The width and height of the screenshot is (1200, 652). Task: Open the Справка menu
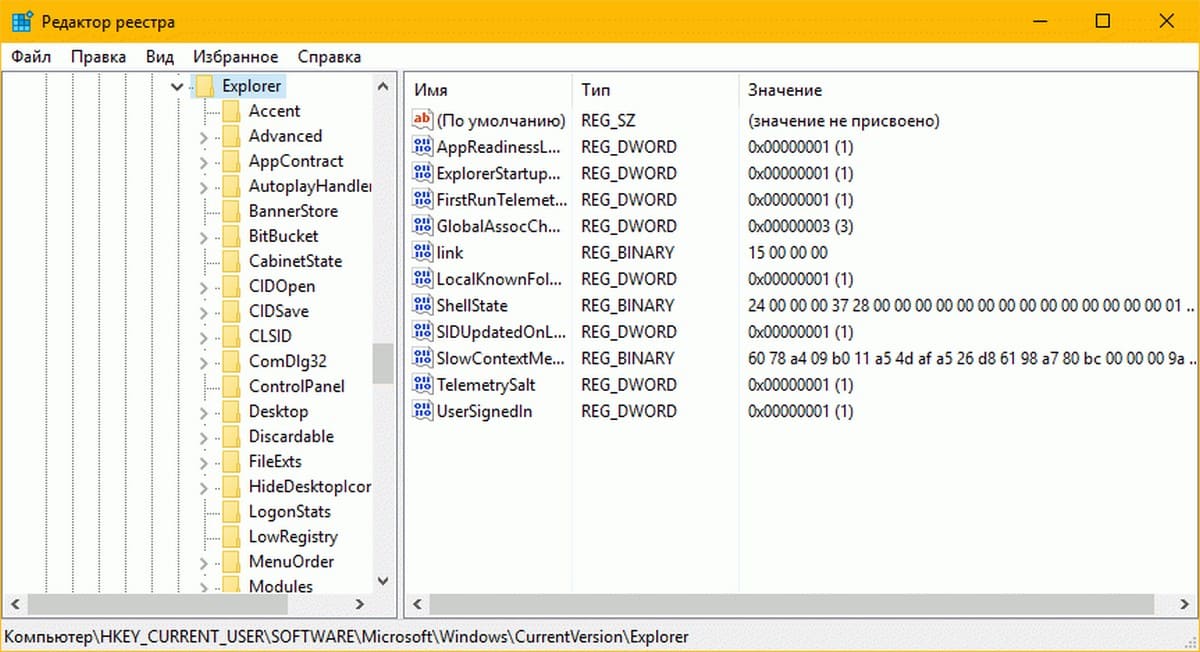coord(329,57)
